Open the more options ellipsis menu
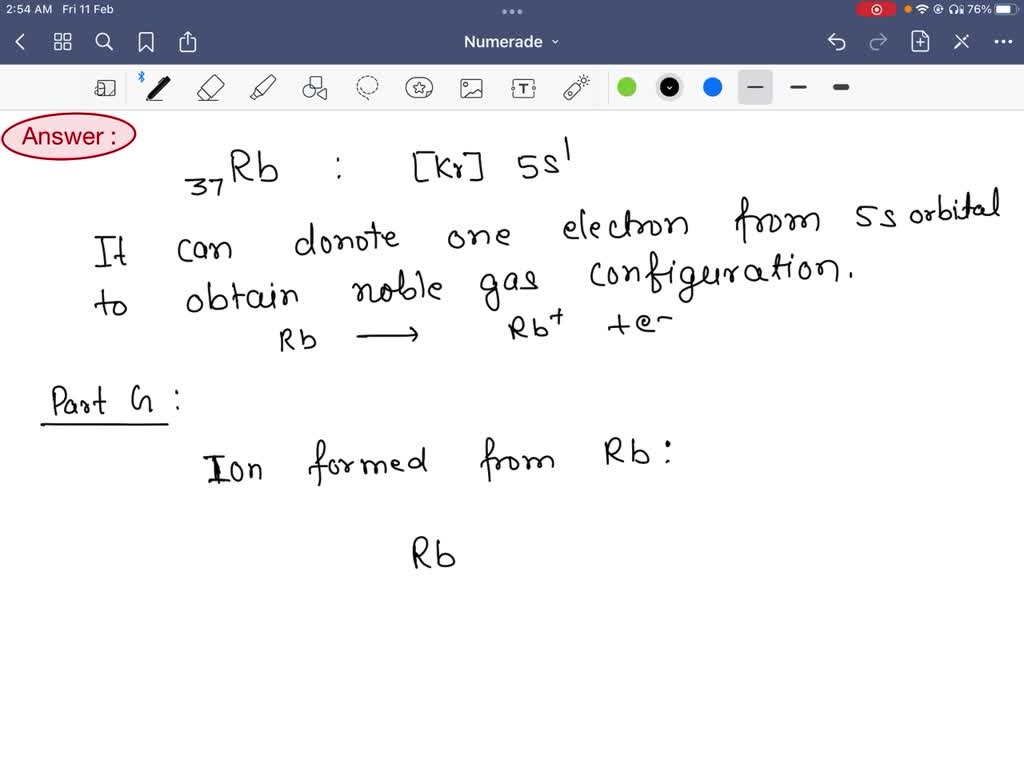 pyautogui.click(x=1004, y=42)
